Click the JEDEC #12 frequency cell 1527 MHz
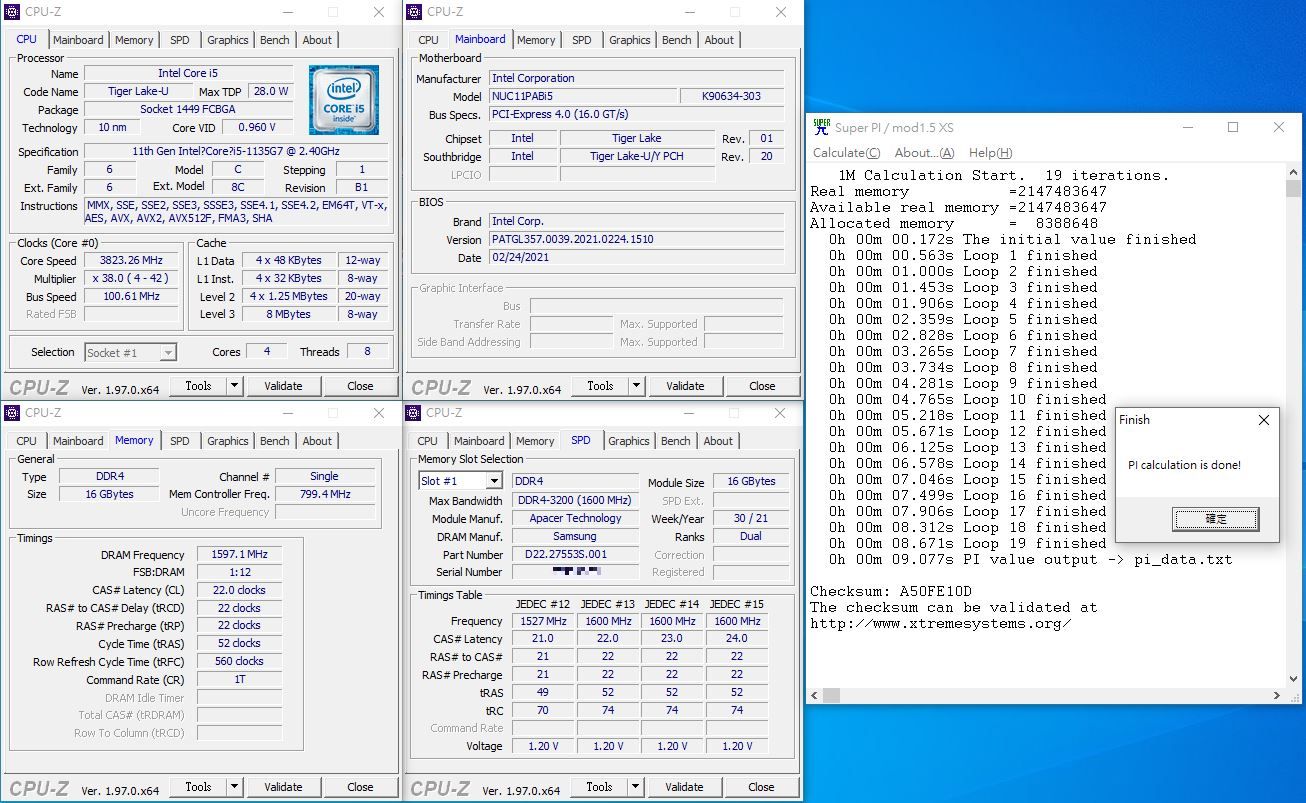Viewport: 1306px width, 803px height. [543, 621]
